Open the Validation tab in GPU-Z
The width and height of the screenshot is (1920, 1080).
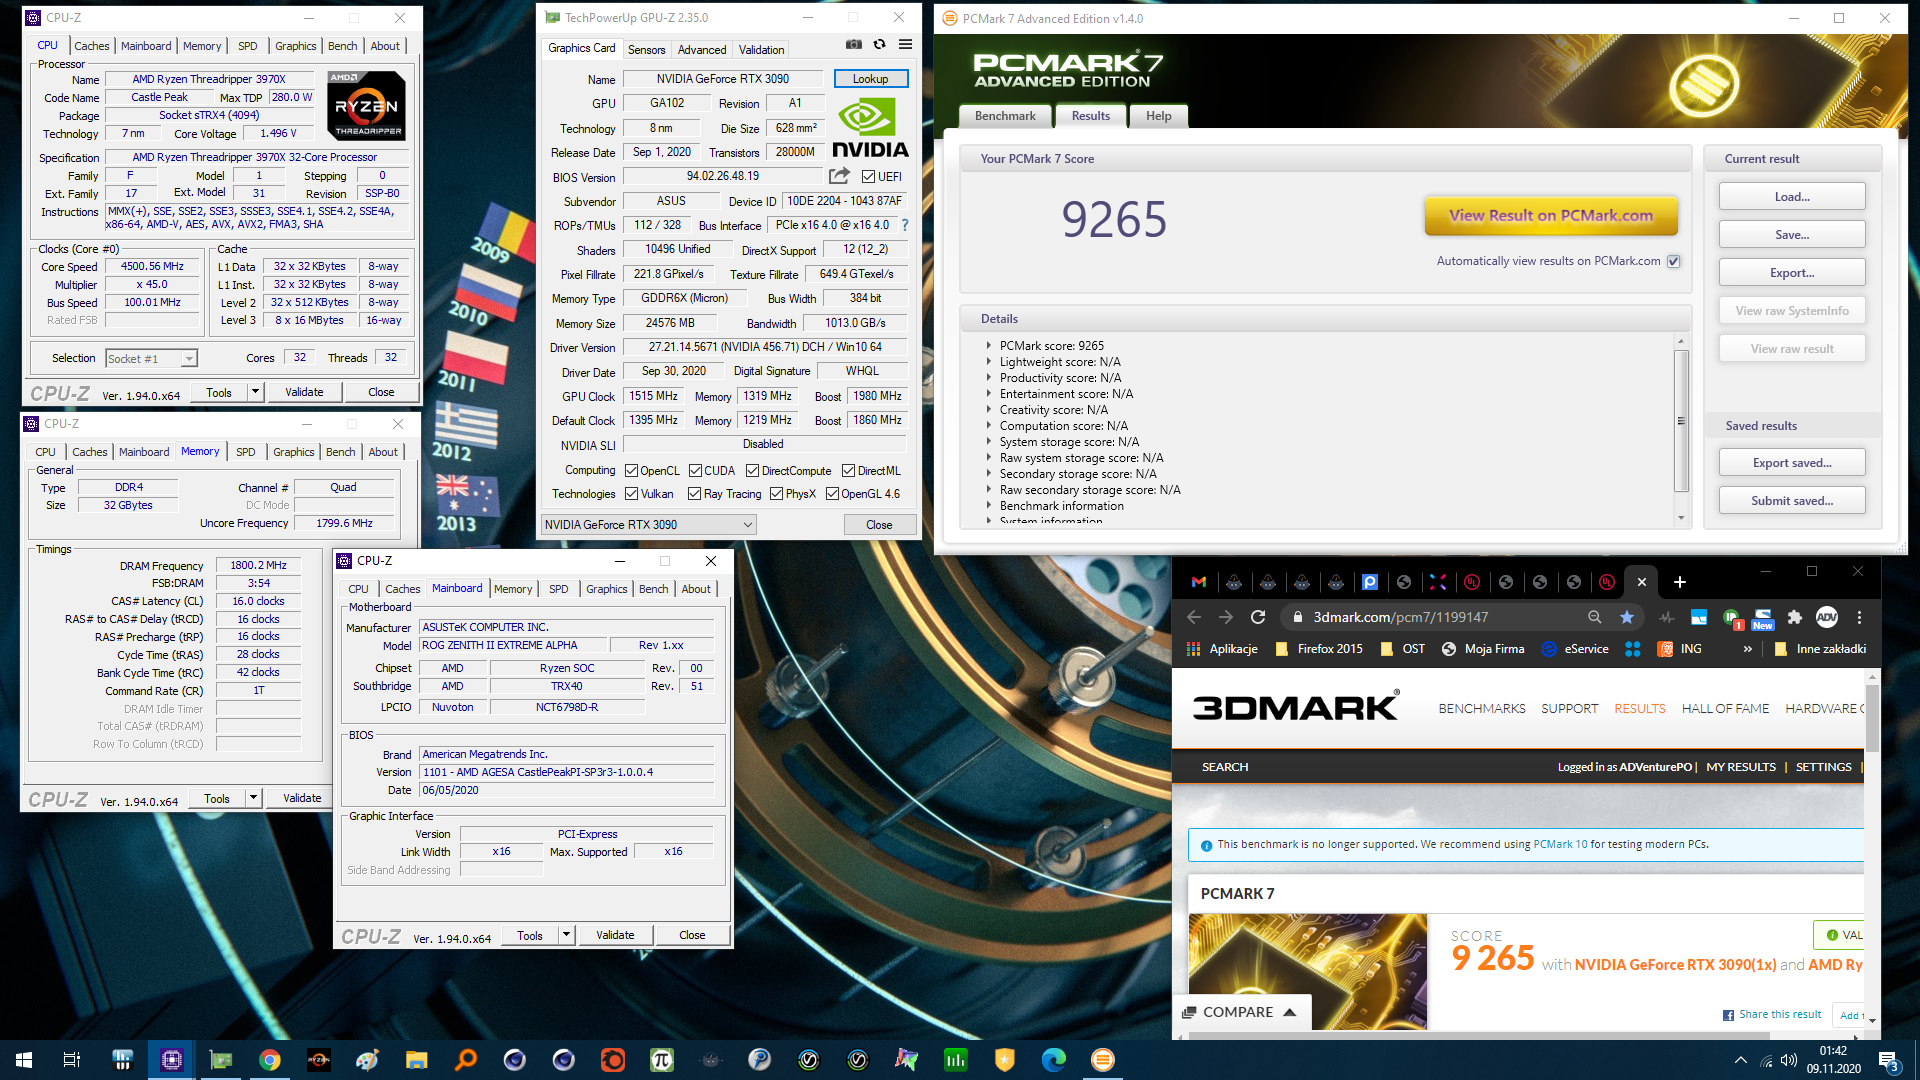(x=761, y=49)
